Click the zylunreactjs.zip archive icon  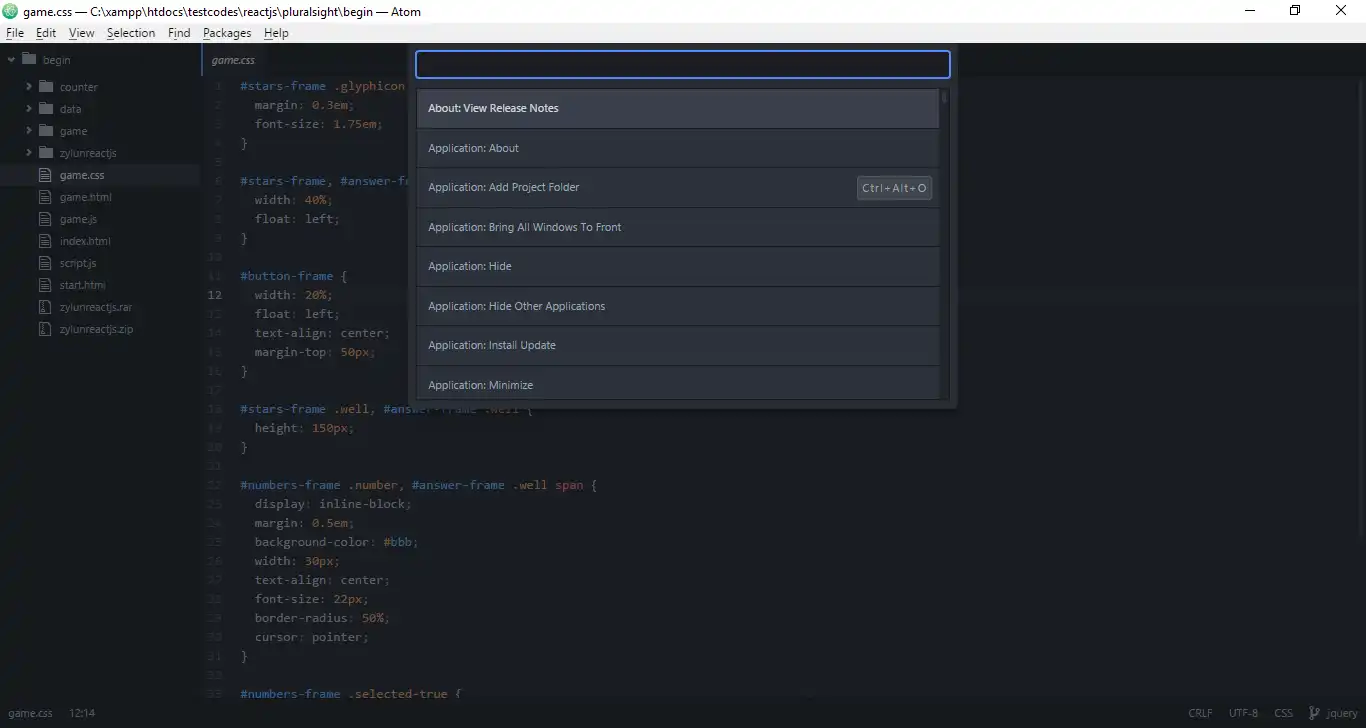43,329
